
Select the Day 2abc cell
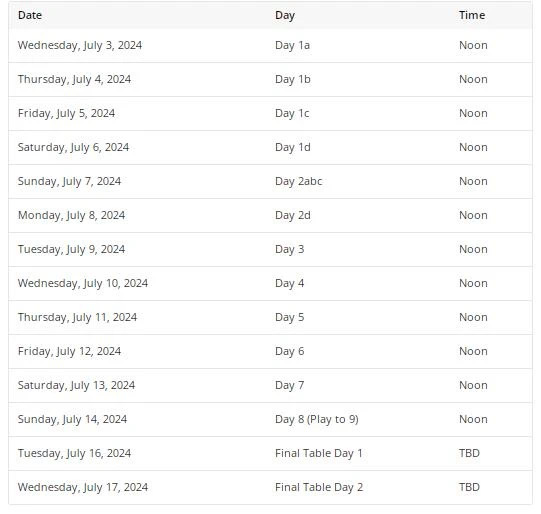(298, 181)
